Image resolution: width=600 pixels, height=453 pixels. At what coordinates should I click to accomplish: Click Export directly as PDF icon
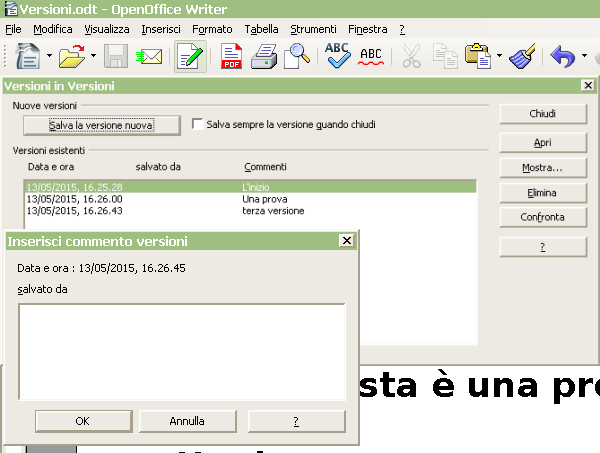(x=232, y=56)
